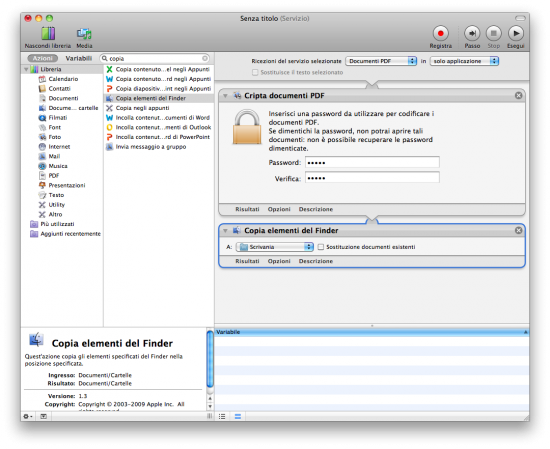
Task: Switch to the Azioni tab
Action: [x=42, y=58]
